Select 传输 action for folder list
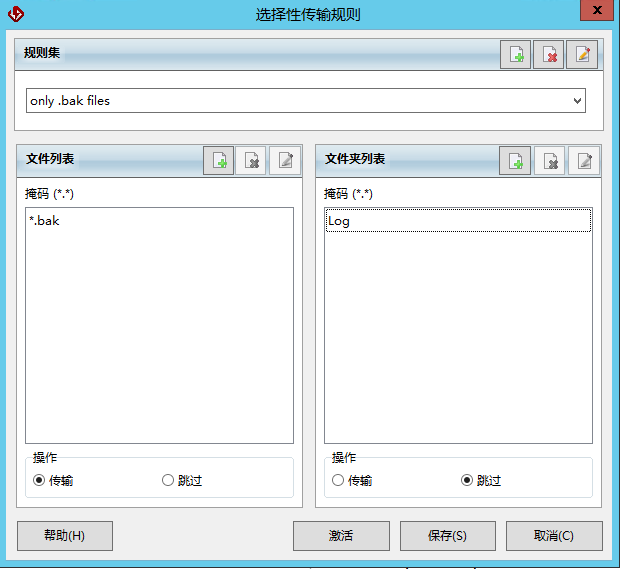The image size is (620, 569). click(x=352, y=480)
